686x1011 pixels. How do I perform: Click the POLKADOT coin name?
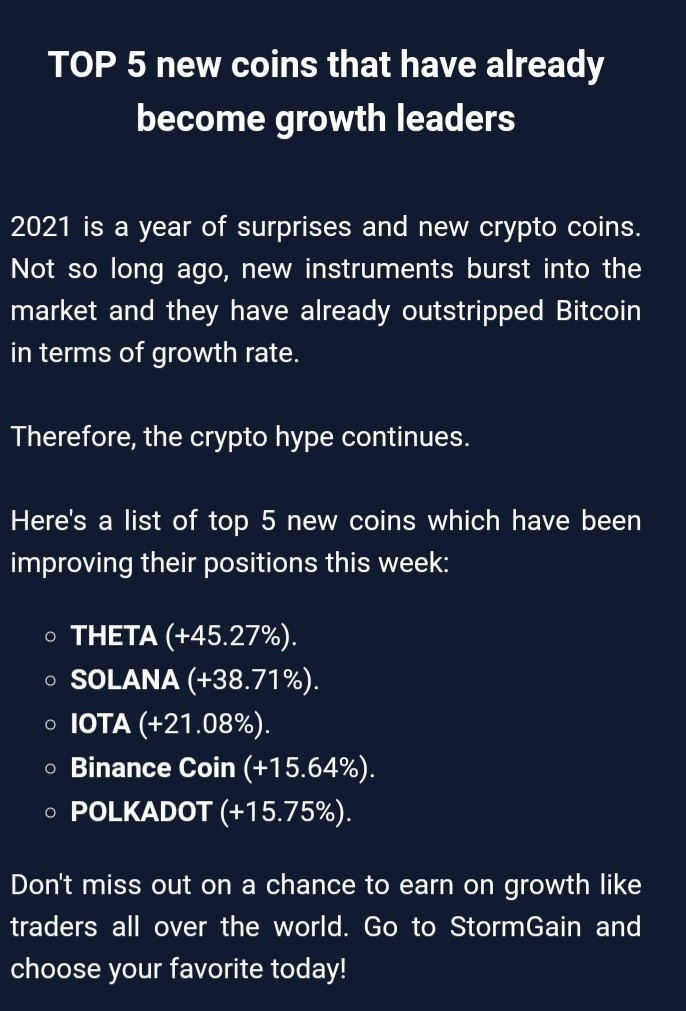(x=141, y=811)
